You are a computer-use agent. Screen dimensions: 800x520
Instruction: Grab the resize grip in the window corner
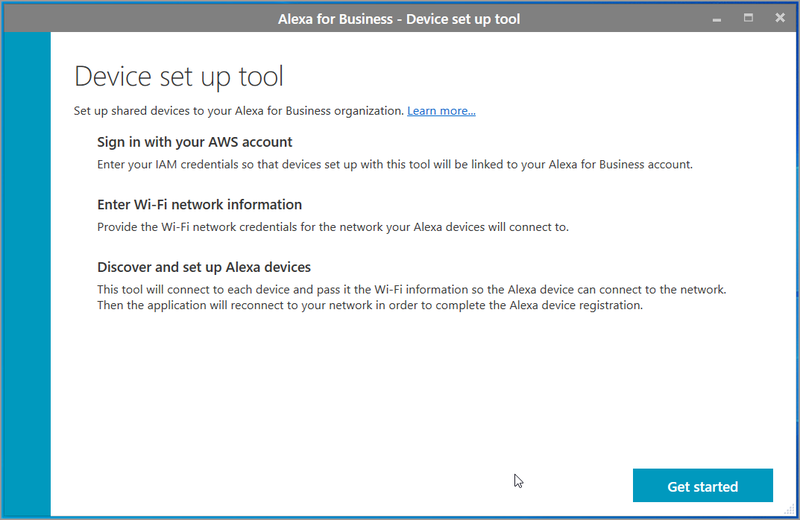(x=789, y=509)
